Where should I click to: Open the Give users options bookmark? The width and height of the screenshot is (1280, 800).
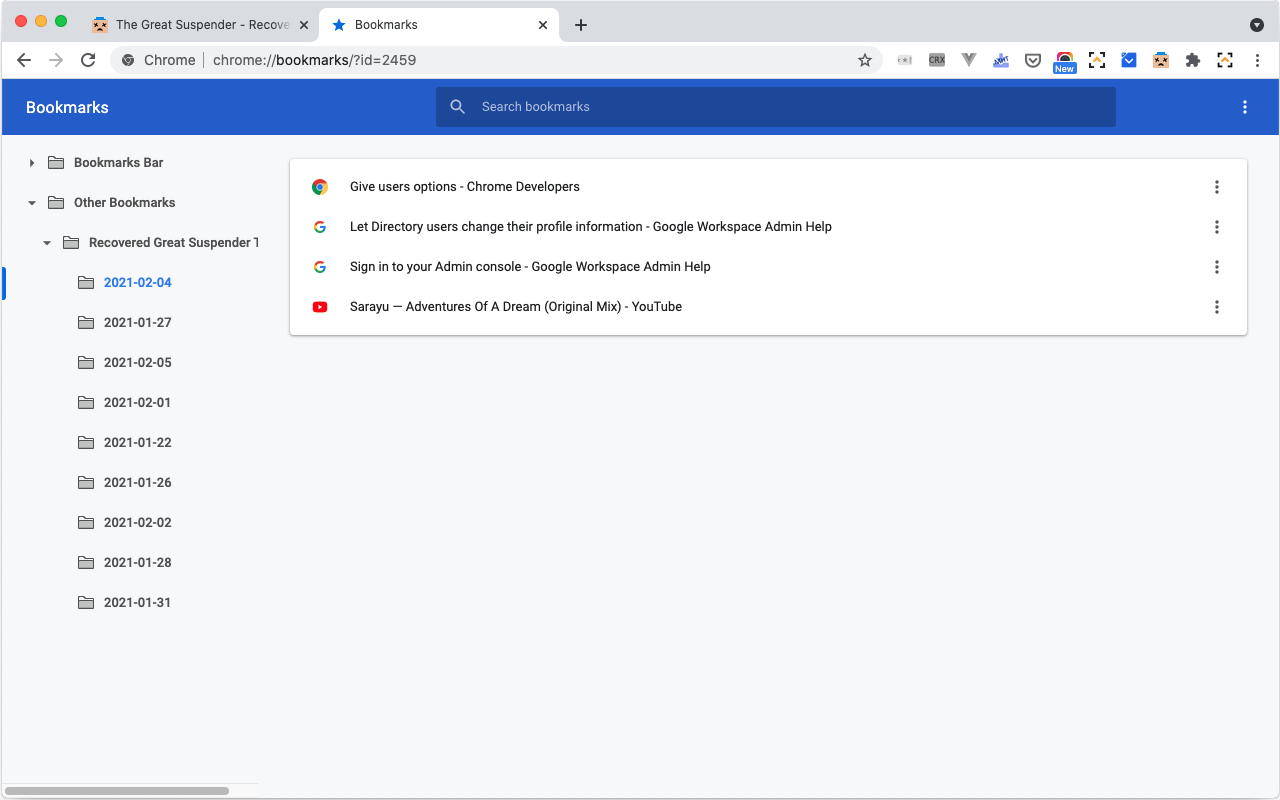(x=464, y=187)
